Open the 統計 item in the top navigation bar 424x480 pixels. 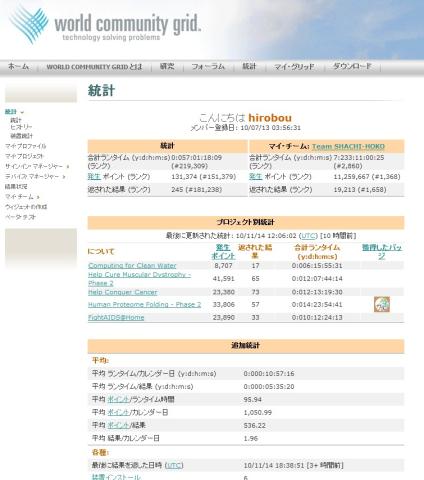click(249, 66)
